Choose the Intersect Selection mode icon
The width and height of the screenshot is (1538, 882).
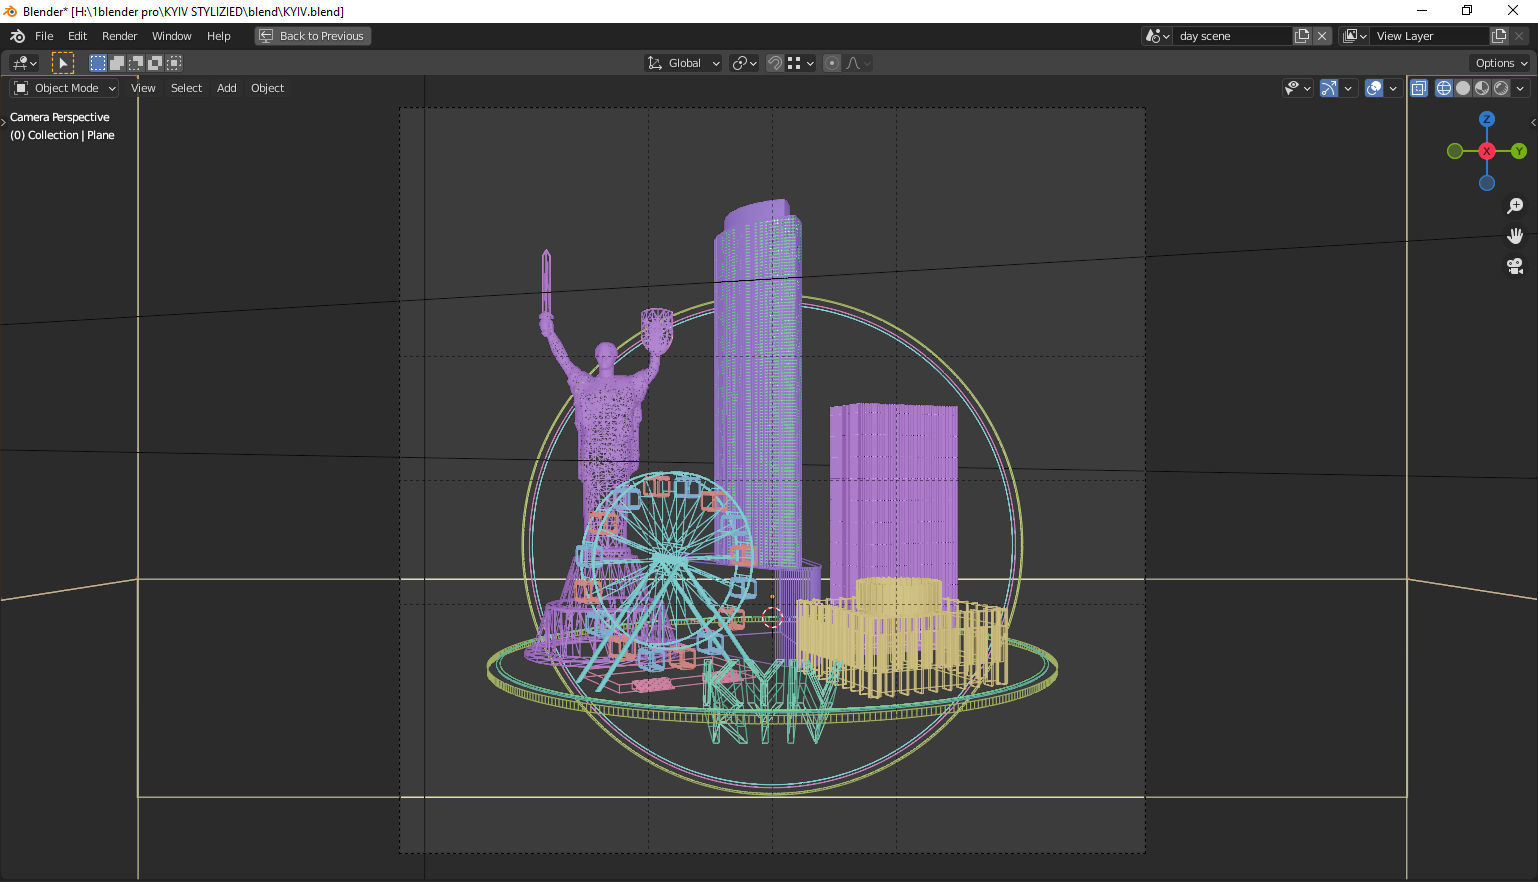174,63
